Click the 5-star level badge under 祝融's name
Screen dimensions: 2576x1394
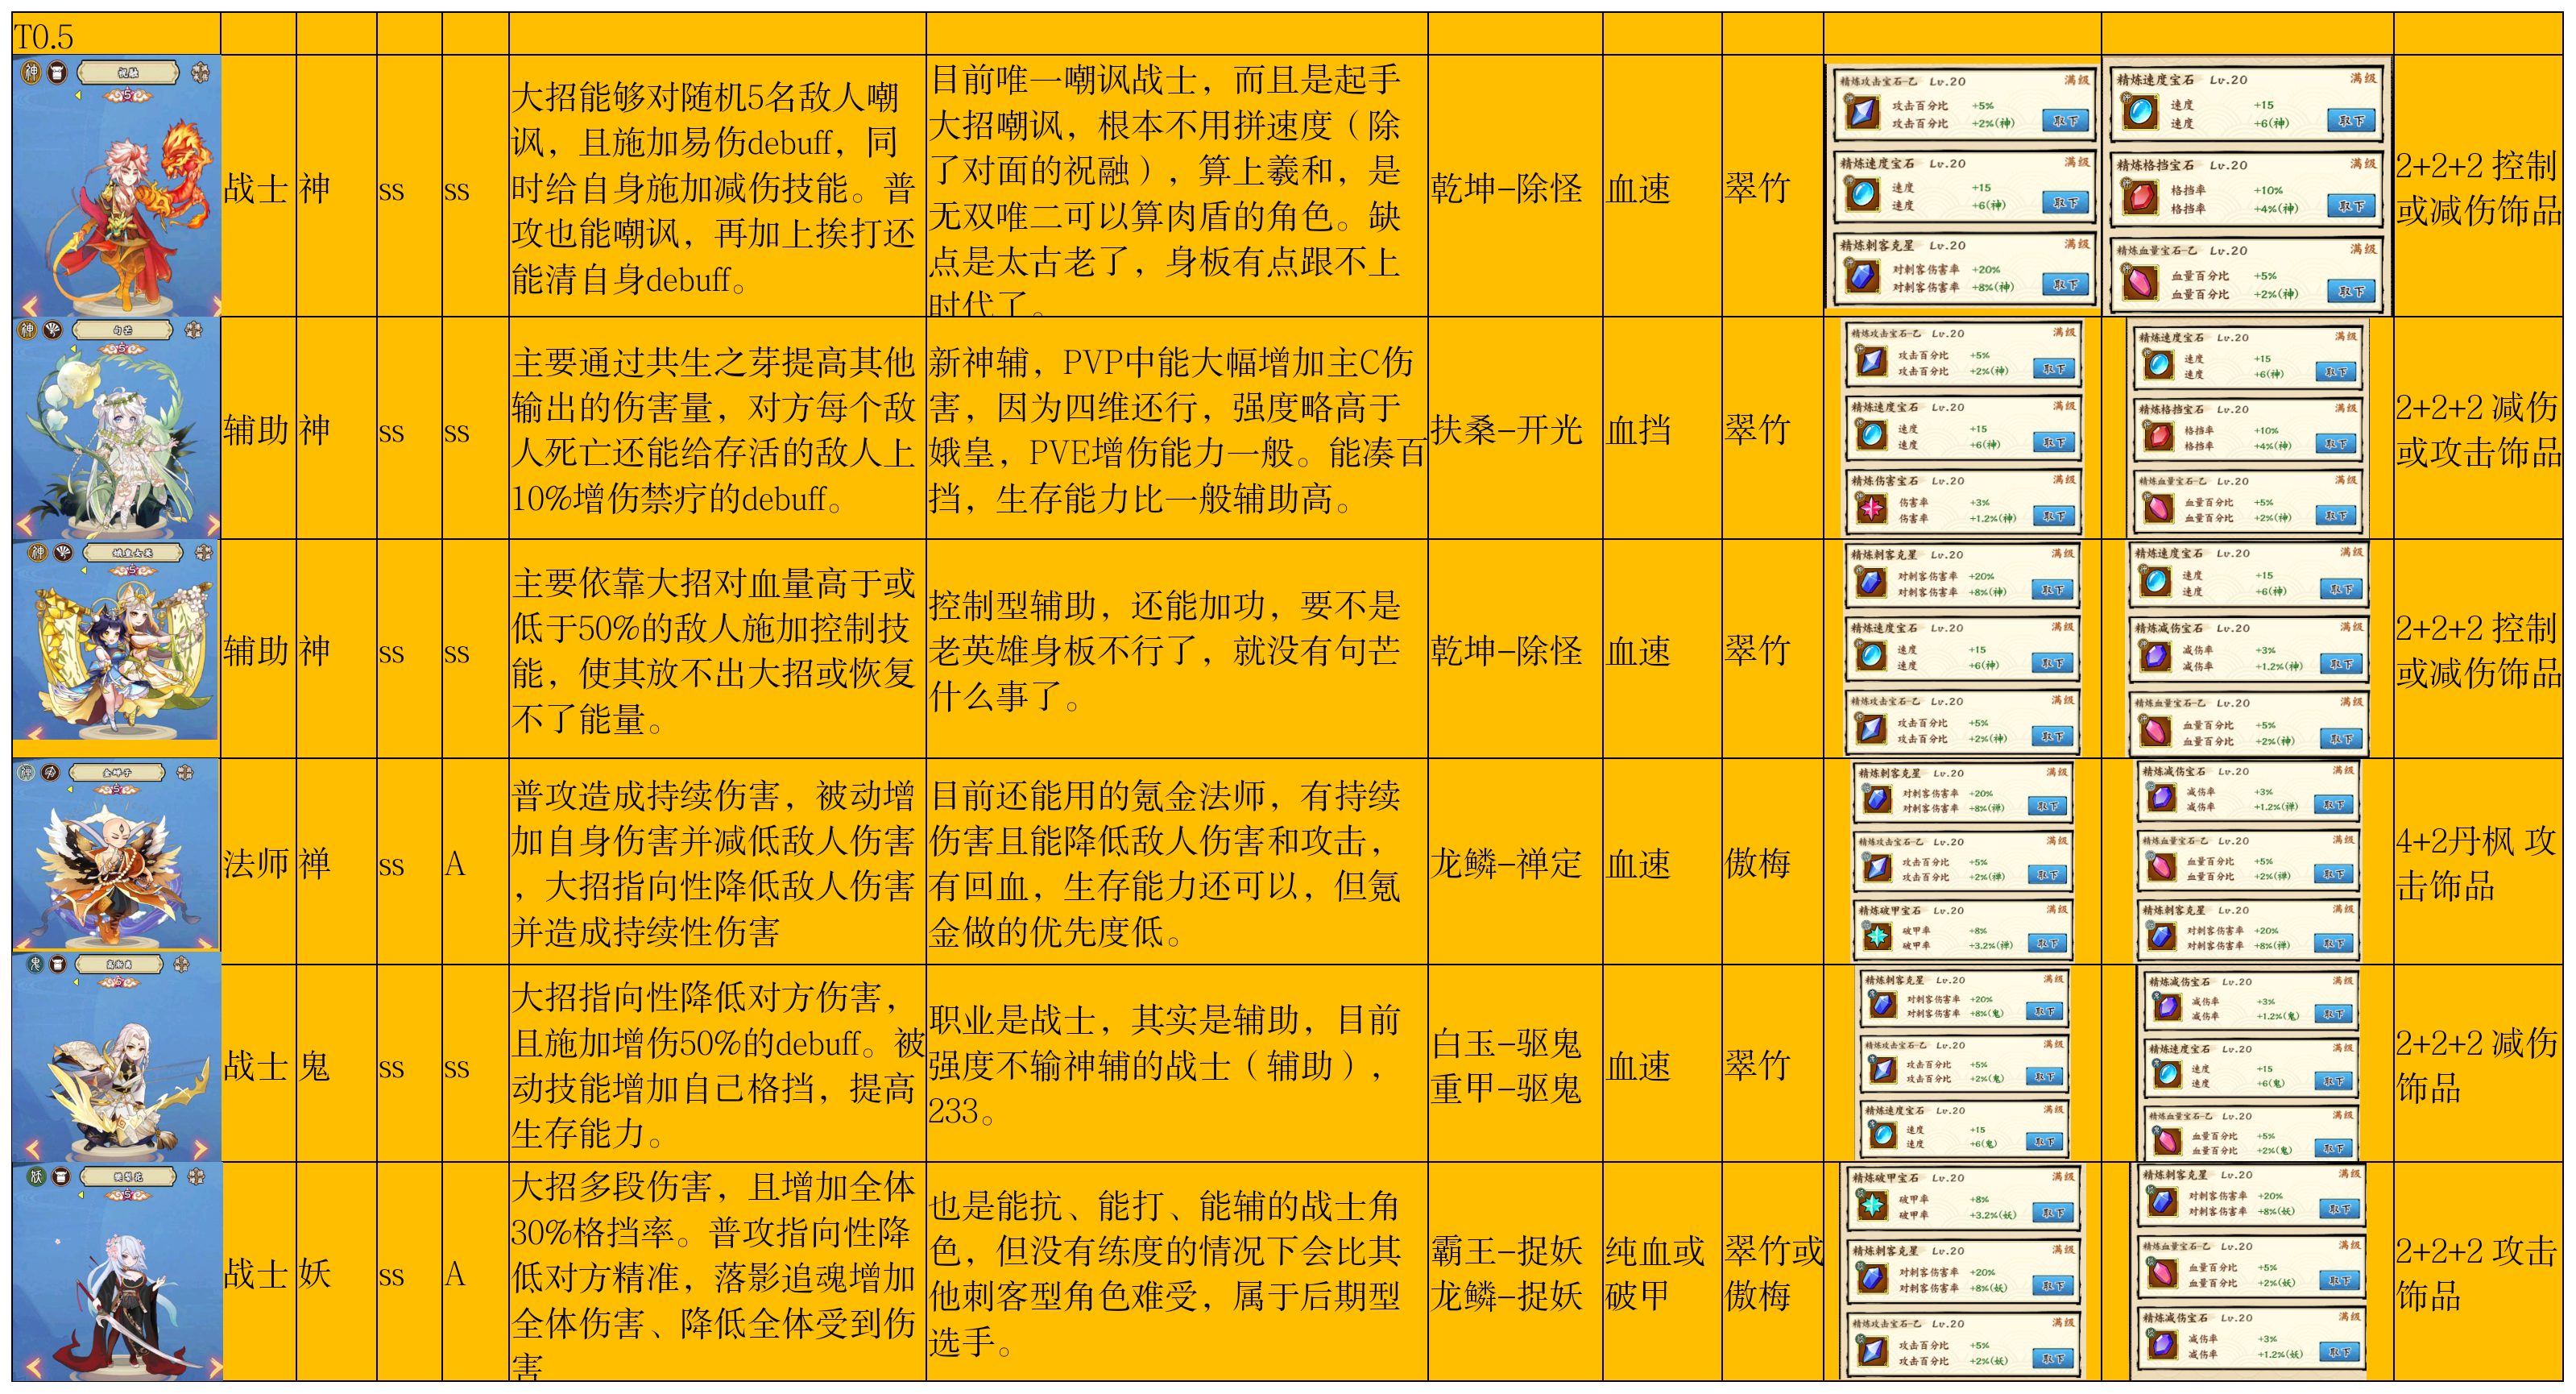point(127,96)
